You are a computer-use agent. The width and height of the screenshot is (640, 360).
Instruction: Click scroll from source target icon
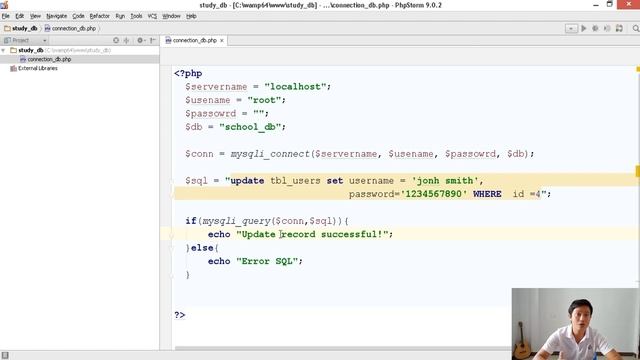[116, 40]
